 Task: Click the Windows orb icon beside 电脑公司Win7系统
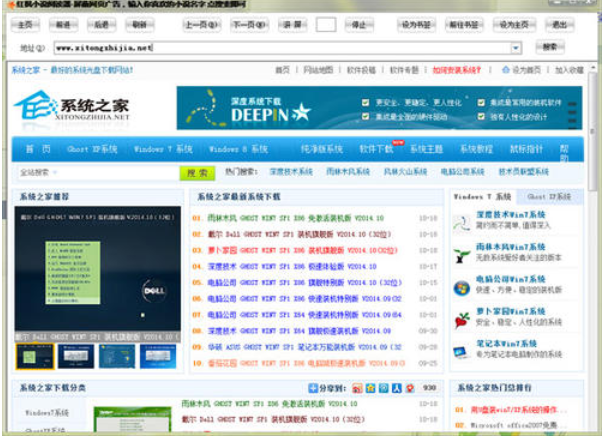coord(461,288)
